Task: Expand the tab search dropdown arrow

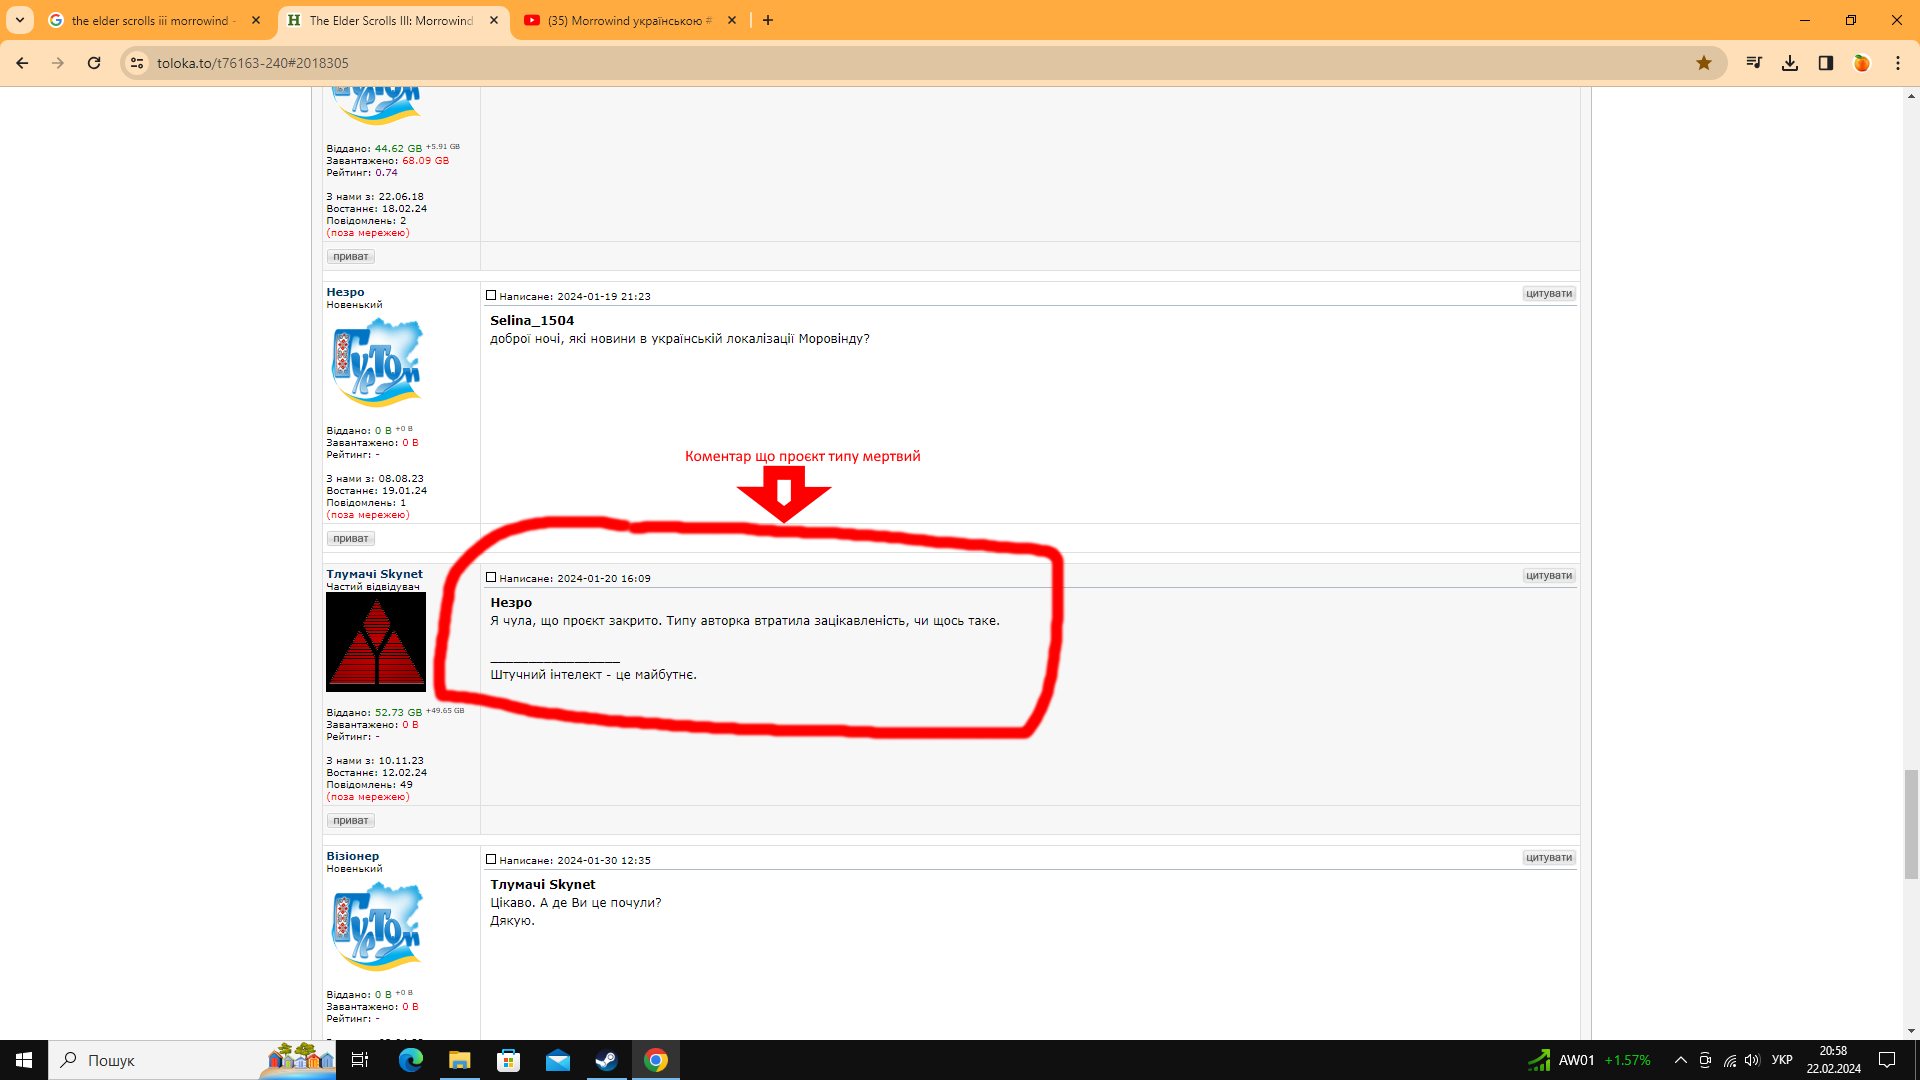Action: [20, 20]
